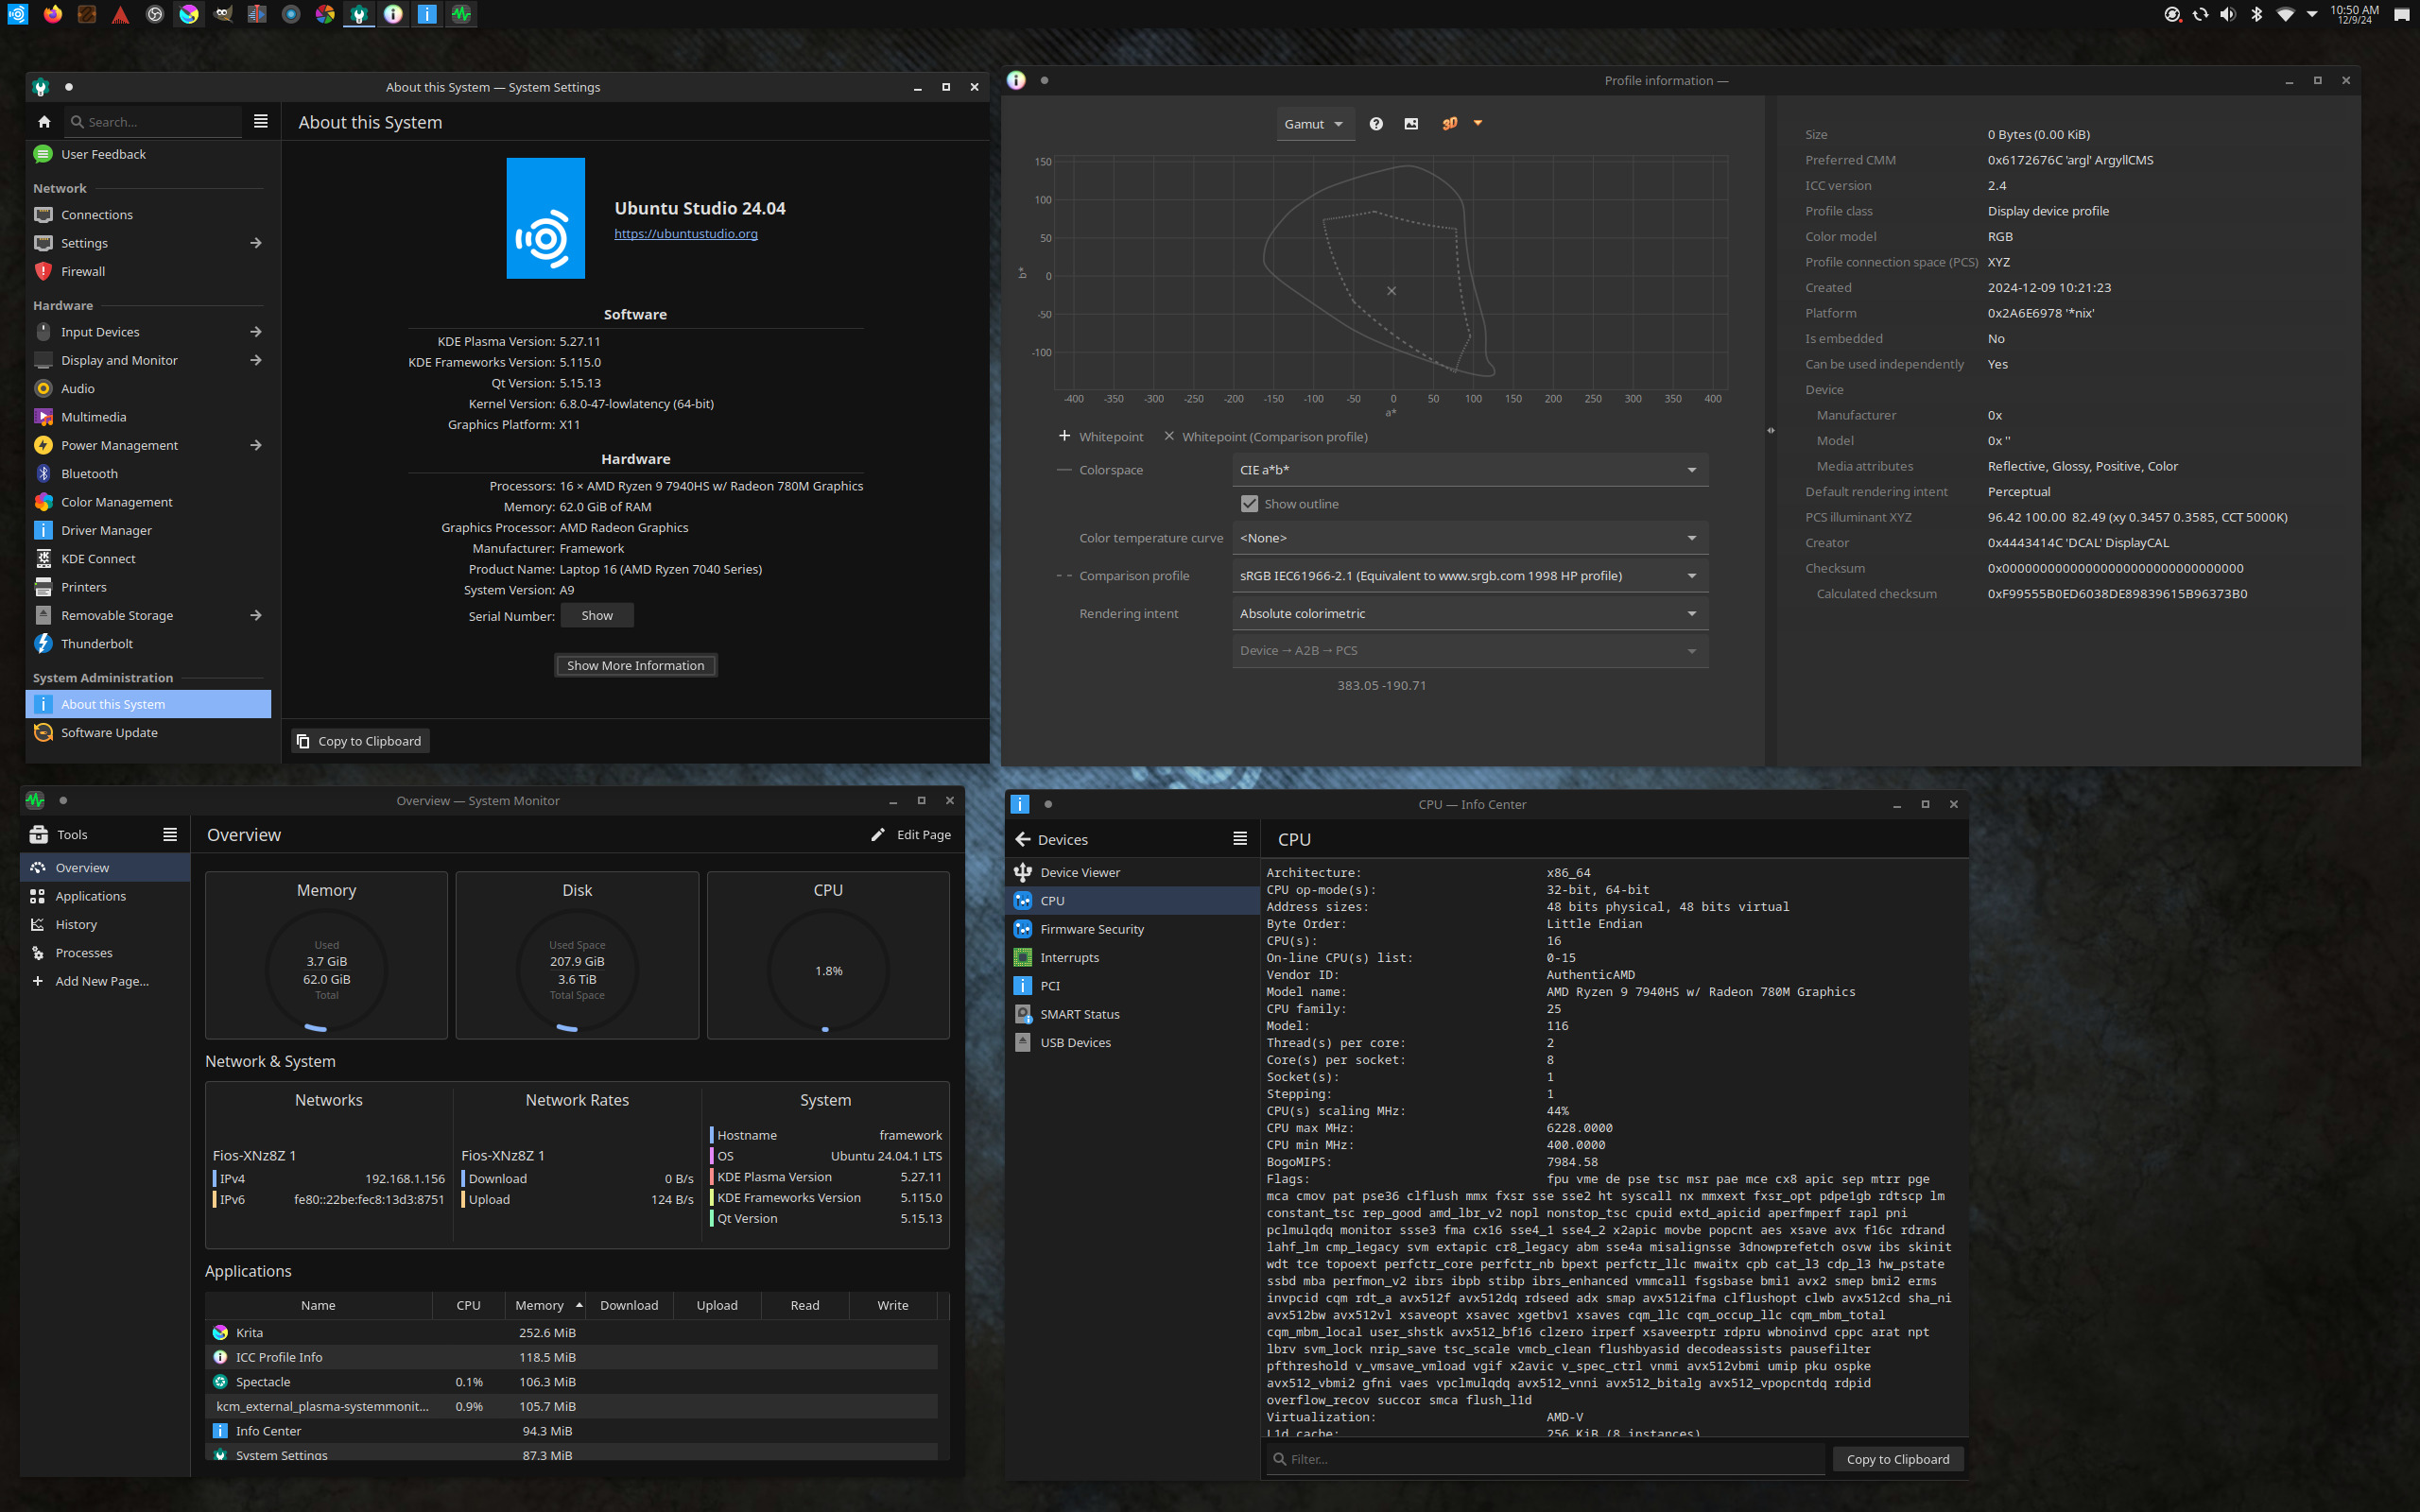Click Krita icon in the top panel
Image resolution: width=2420 pixels, height=1512 pixels.
[x=189, y=14]
